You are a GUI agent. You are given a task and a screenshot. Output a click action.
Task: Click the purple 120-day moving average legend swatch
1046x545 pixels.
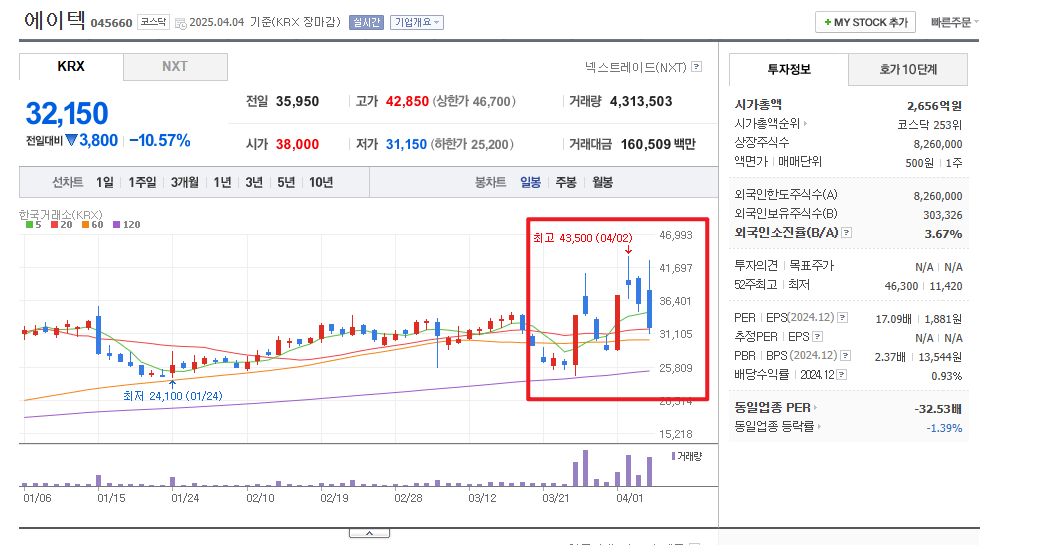116,225
